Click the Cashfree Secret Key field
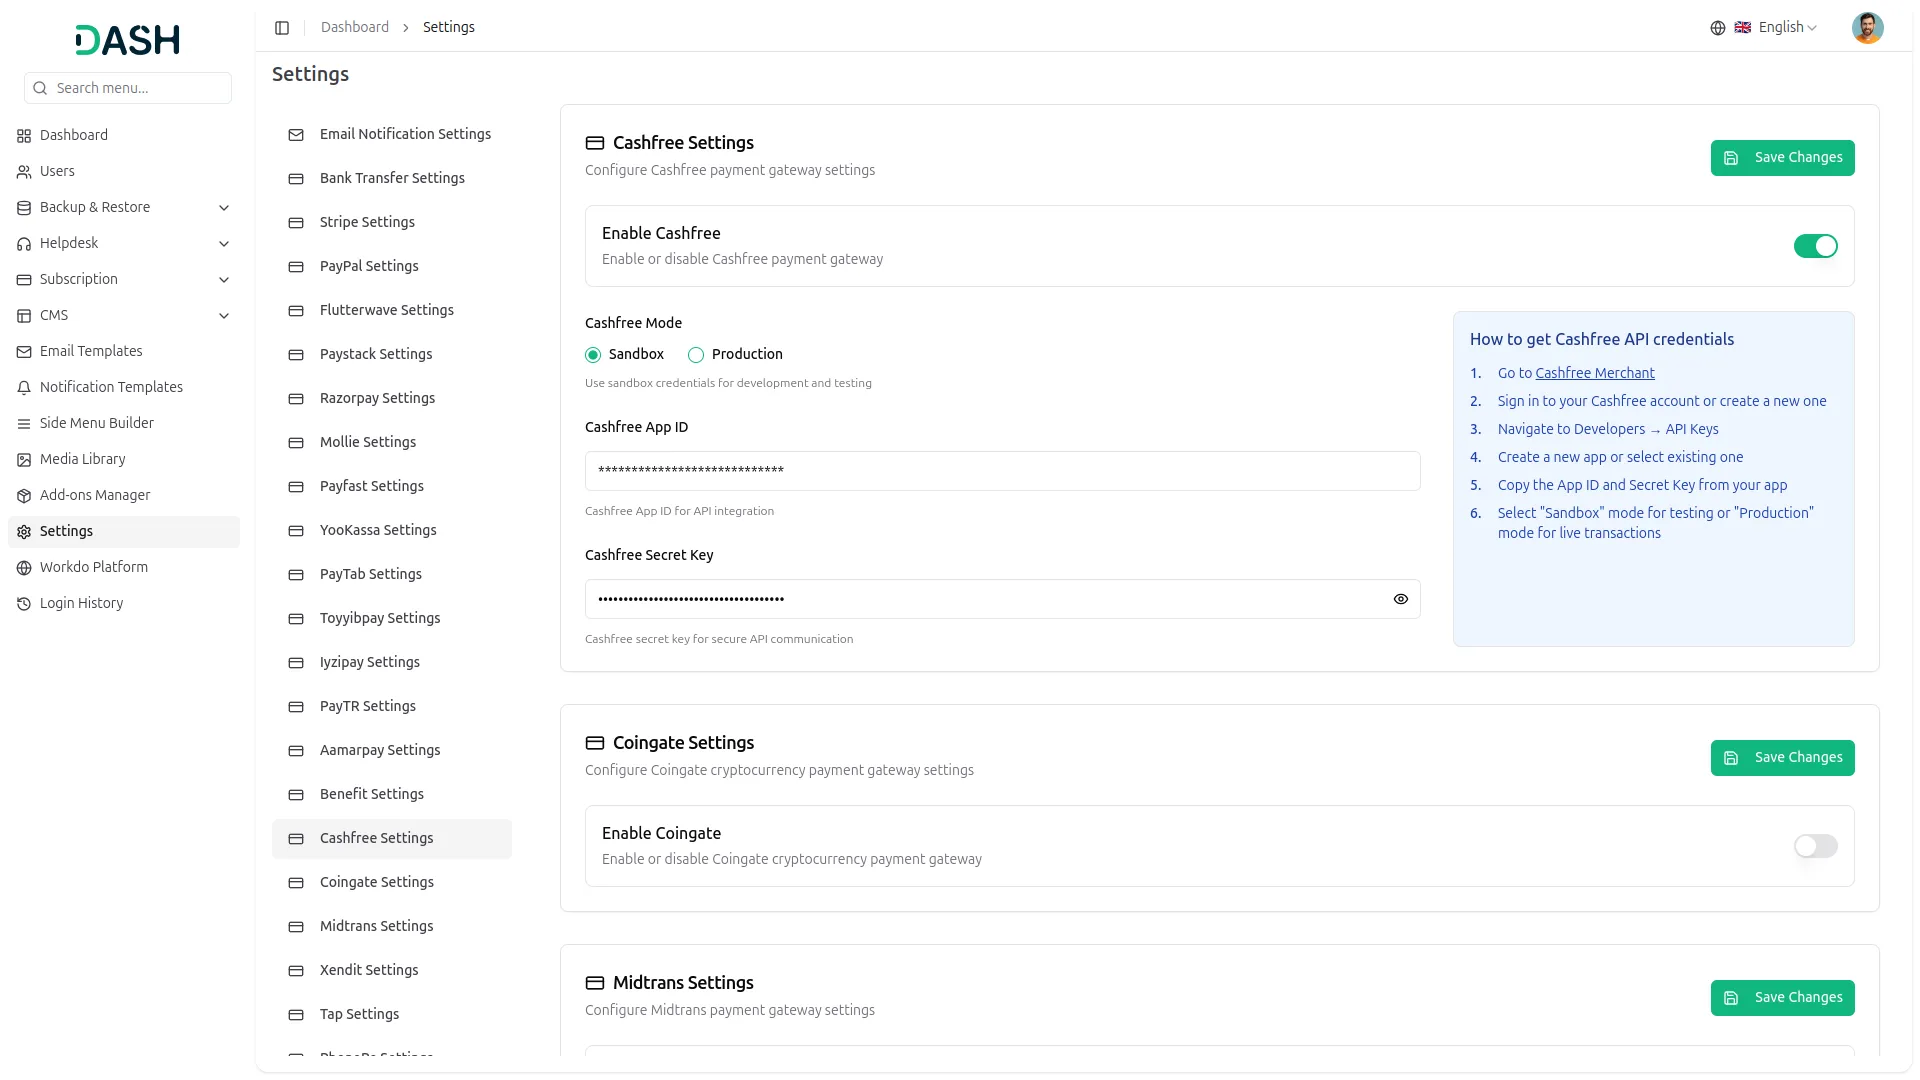 1002,599
